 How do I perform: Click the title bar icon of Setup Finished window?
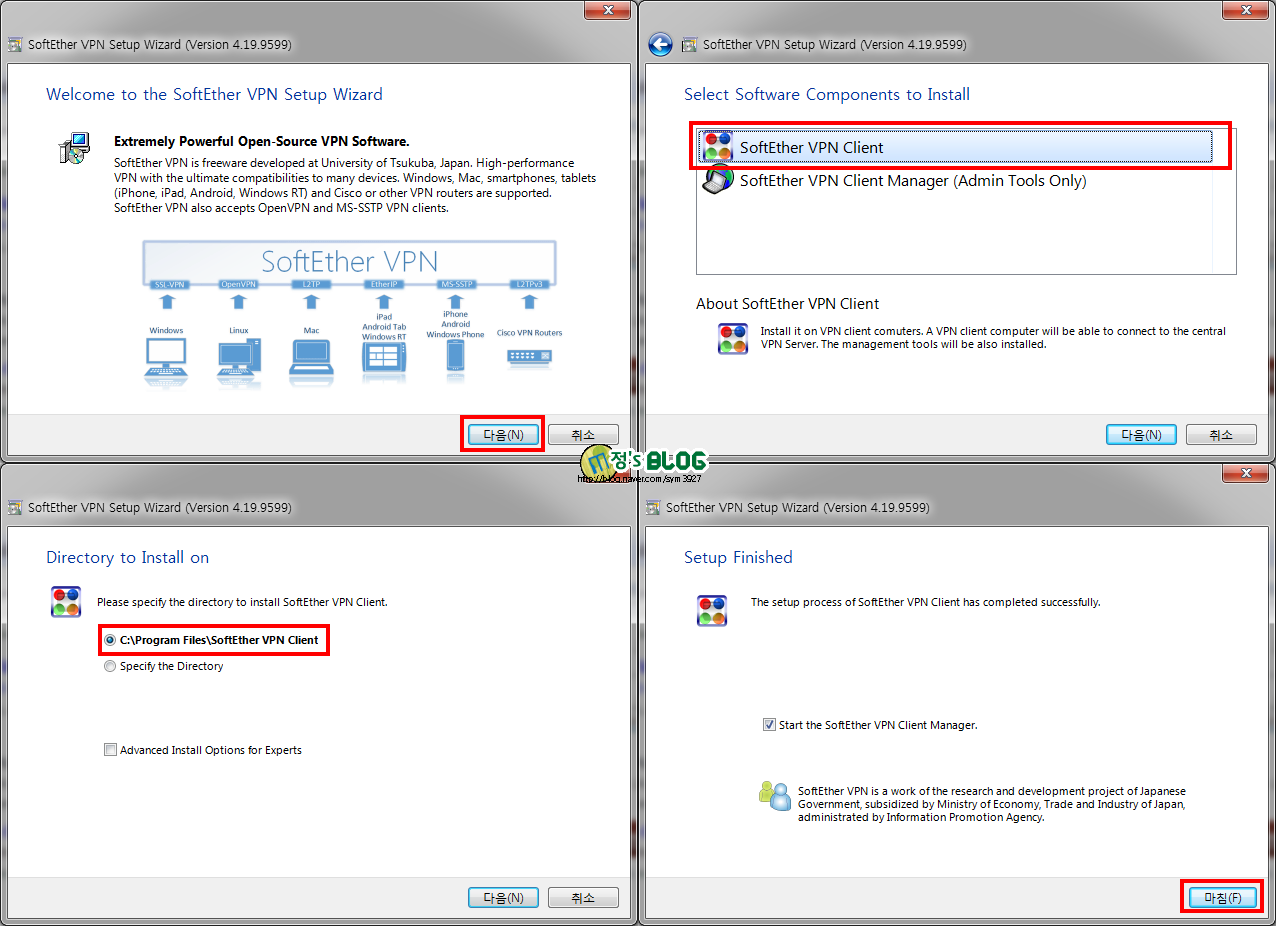(653, 508)
